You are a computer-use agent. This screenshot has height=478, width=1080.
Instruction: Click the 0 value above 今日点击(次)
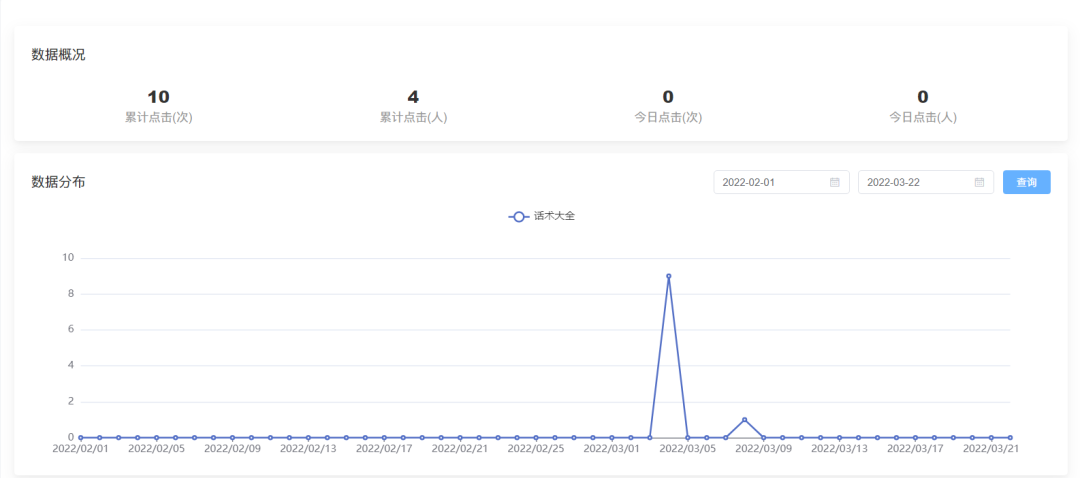(668, 97)
